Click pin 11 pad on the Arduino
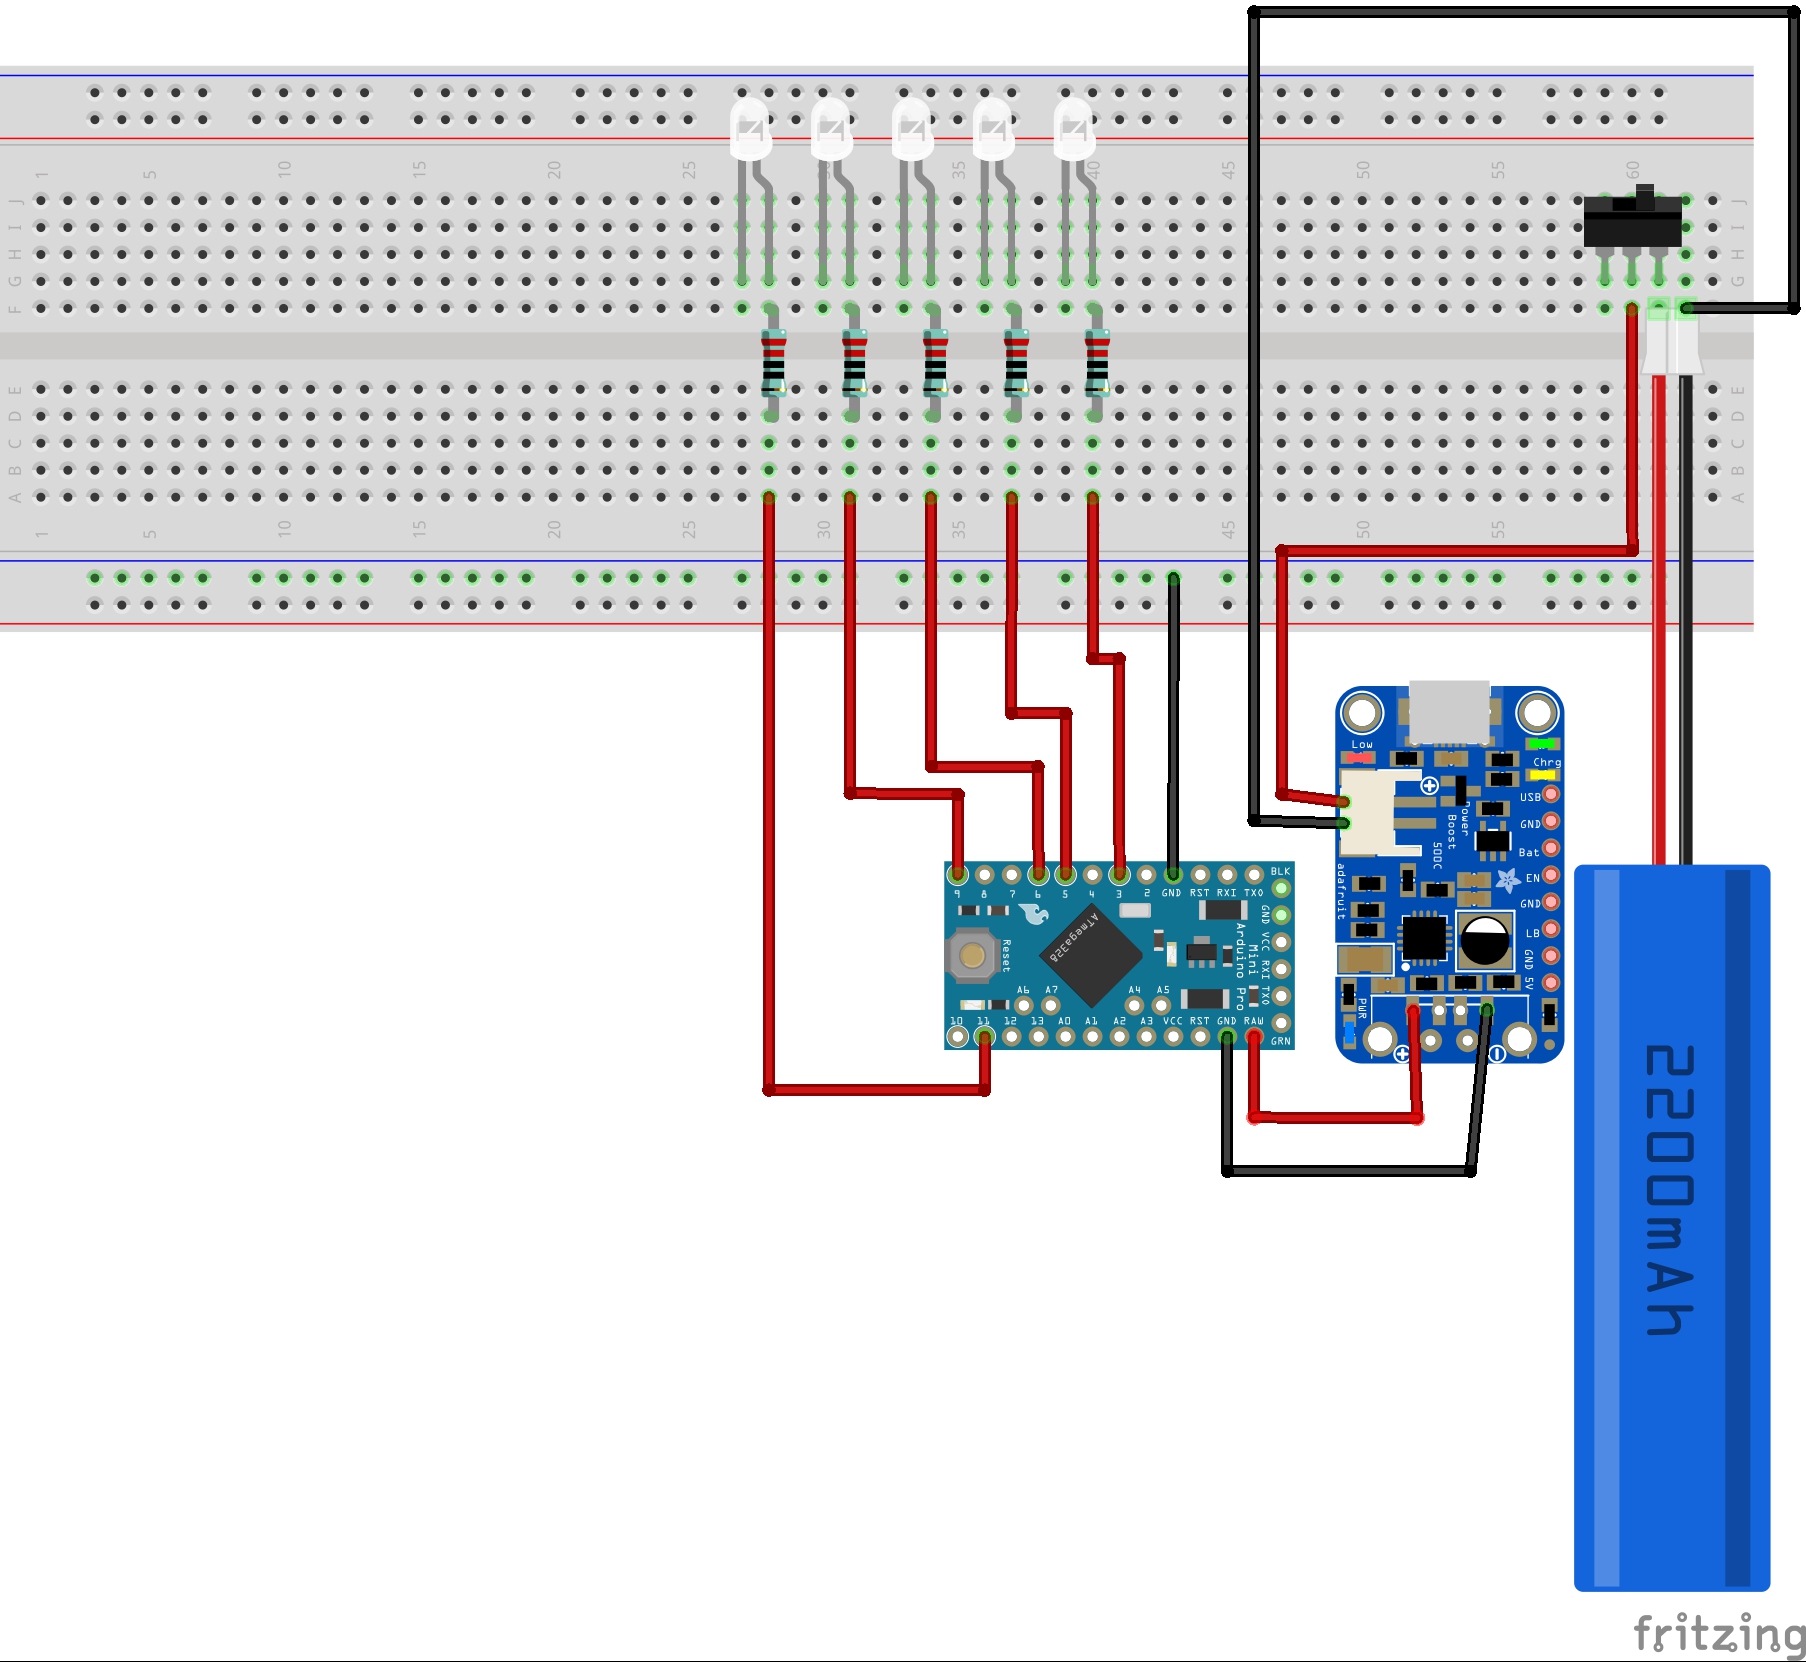This screenshot has height=1662, width=1806. 984,1037
